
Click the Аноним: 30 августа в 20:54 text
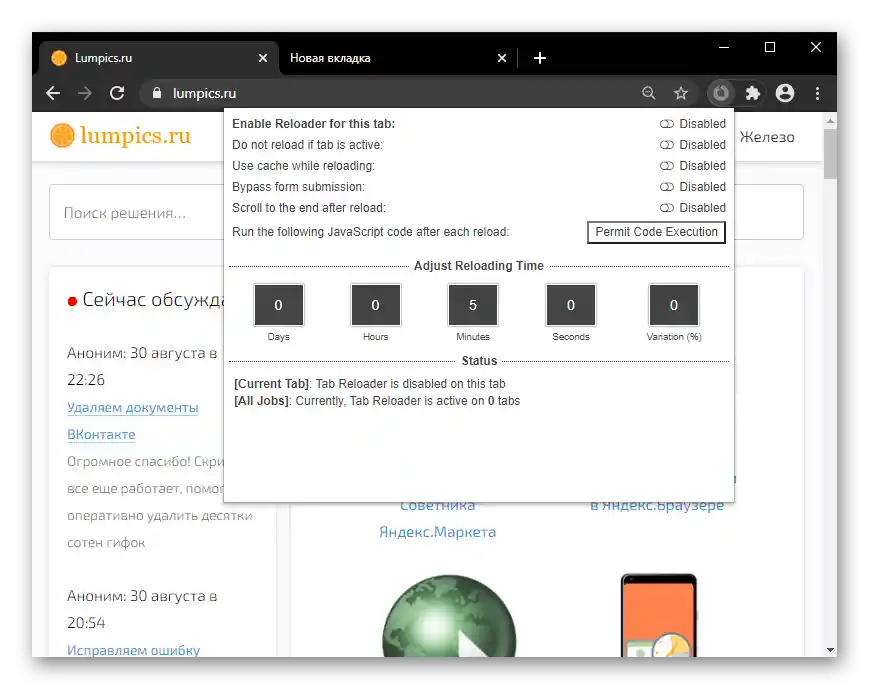pyautogui.click(x=142, y=609)
